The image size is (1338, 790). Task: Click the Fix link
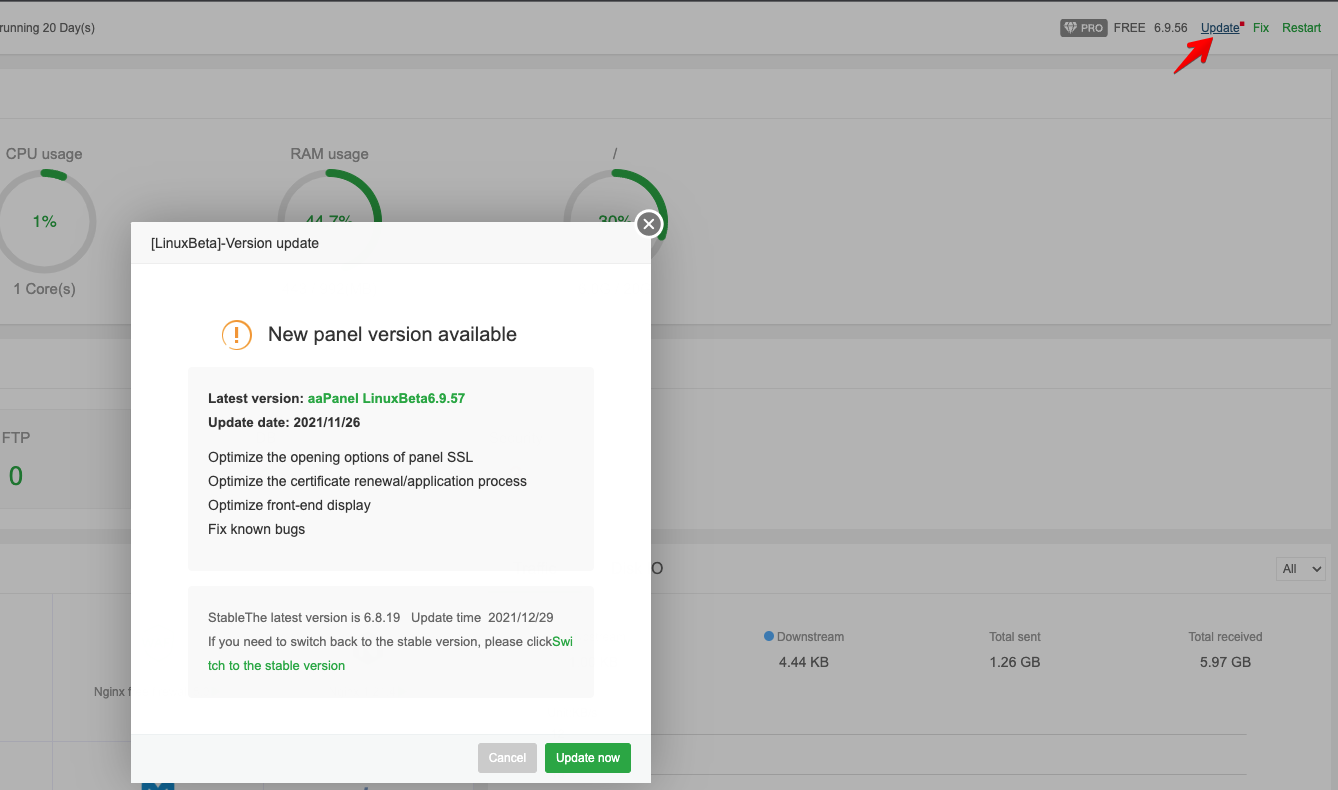1261,28
